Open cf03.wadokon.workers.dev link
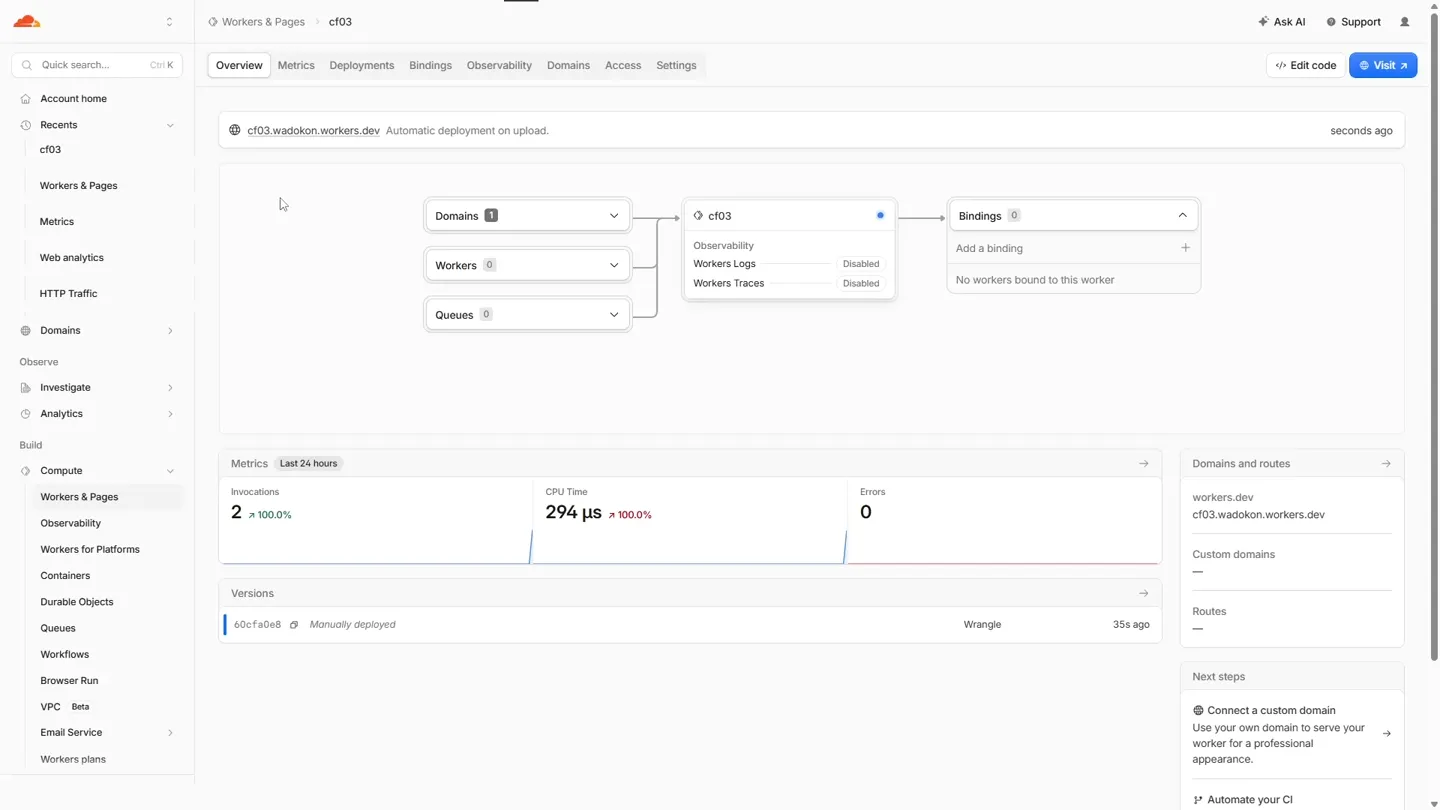 pos(313,131)
